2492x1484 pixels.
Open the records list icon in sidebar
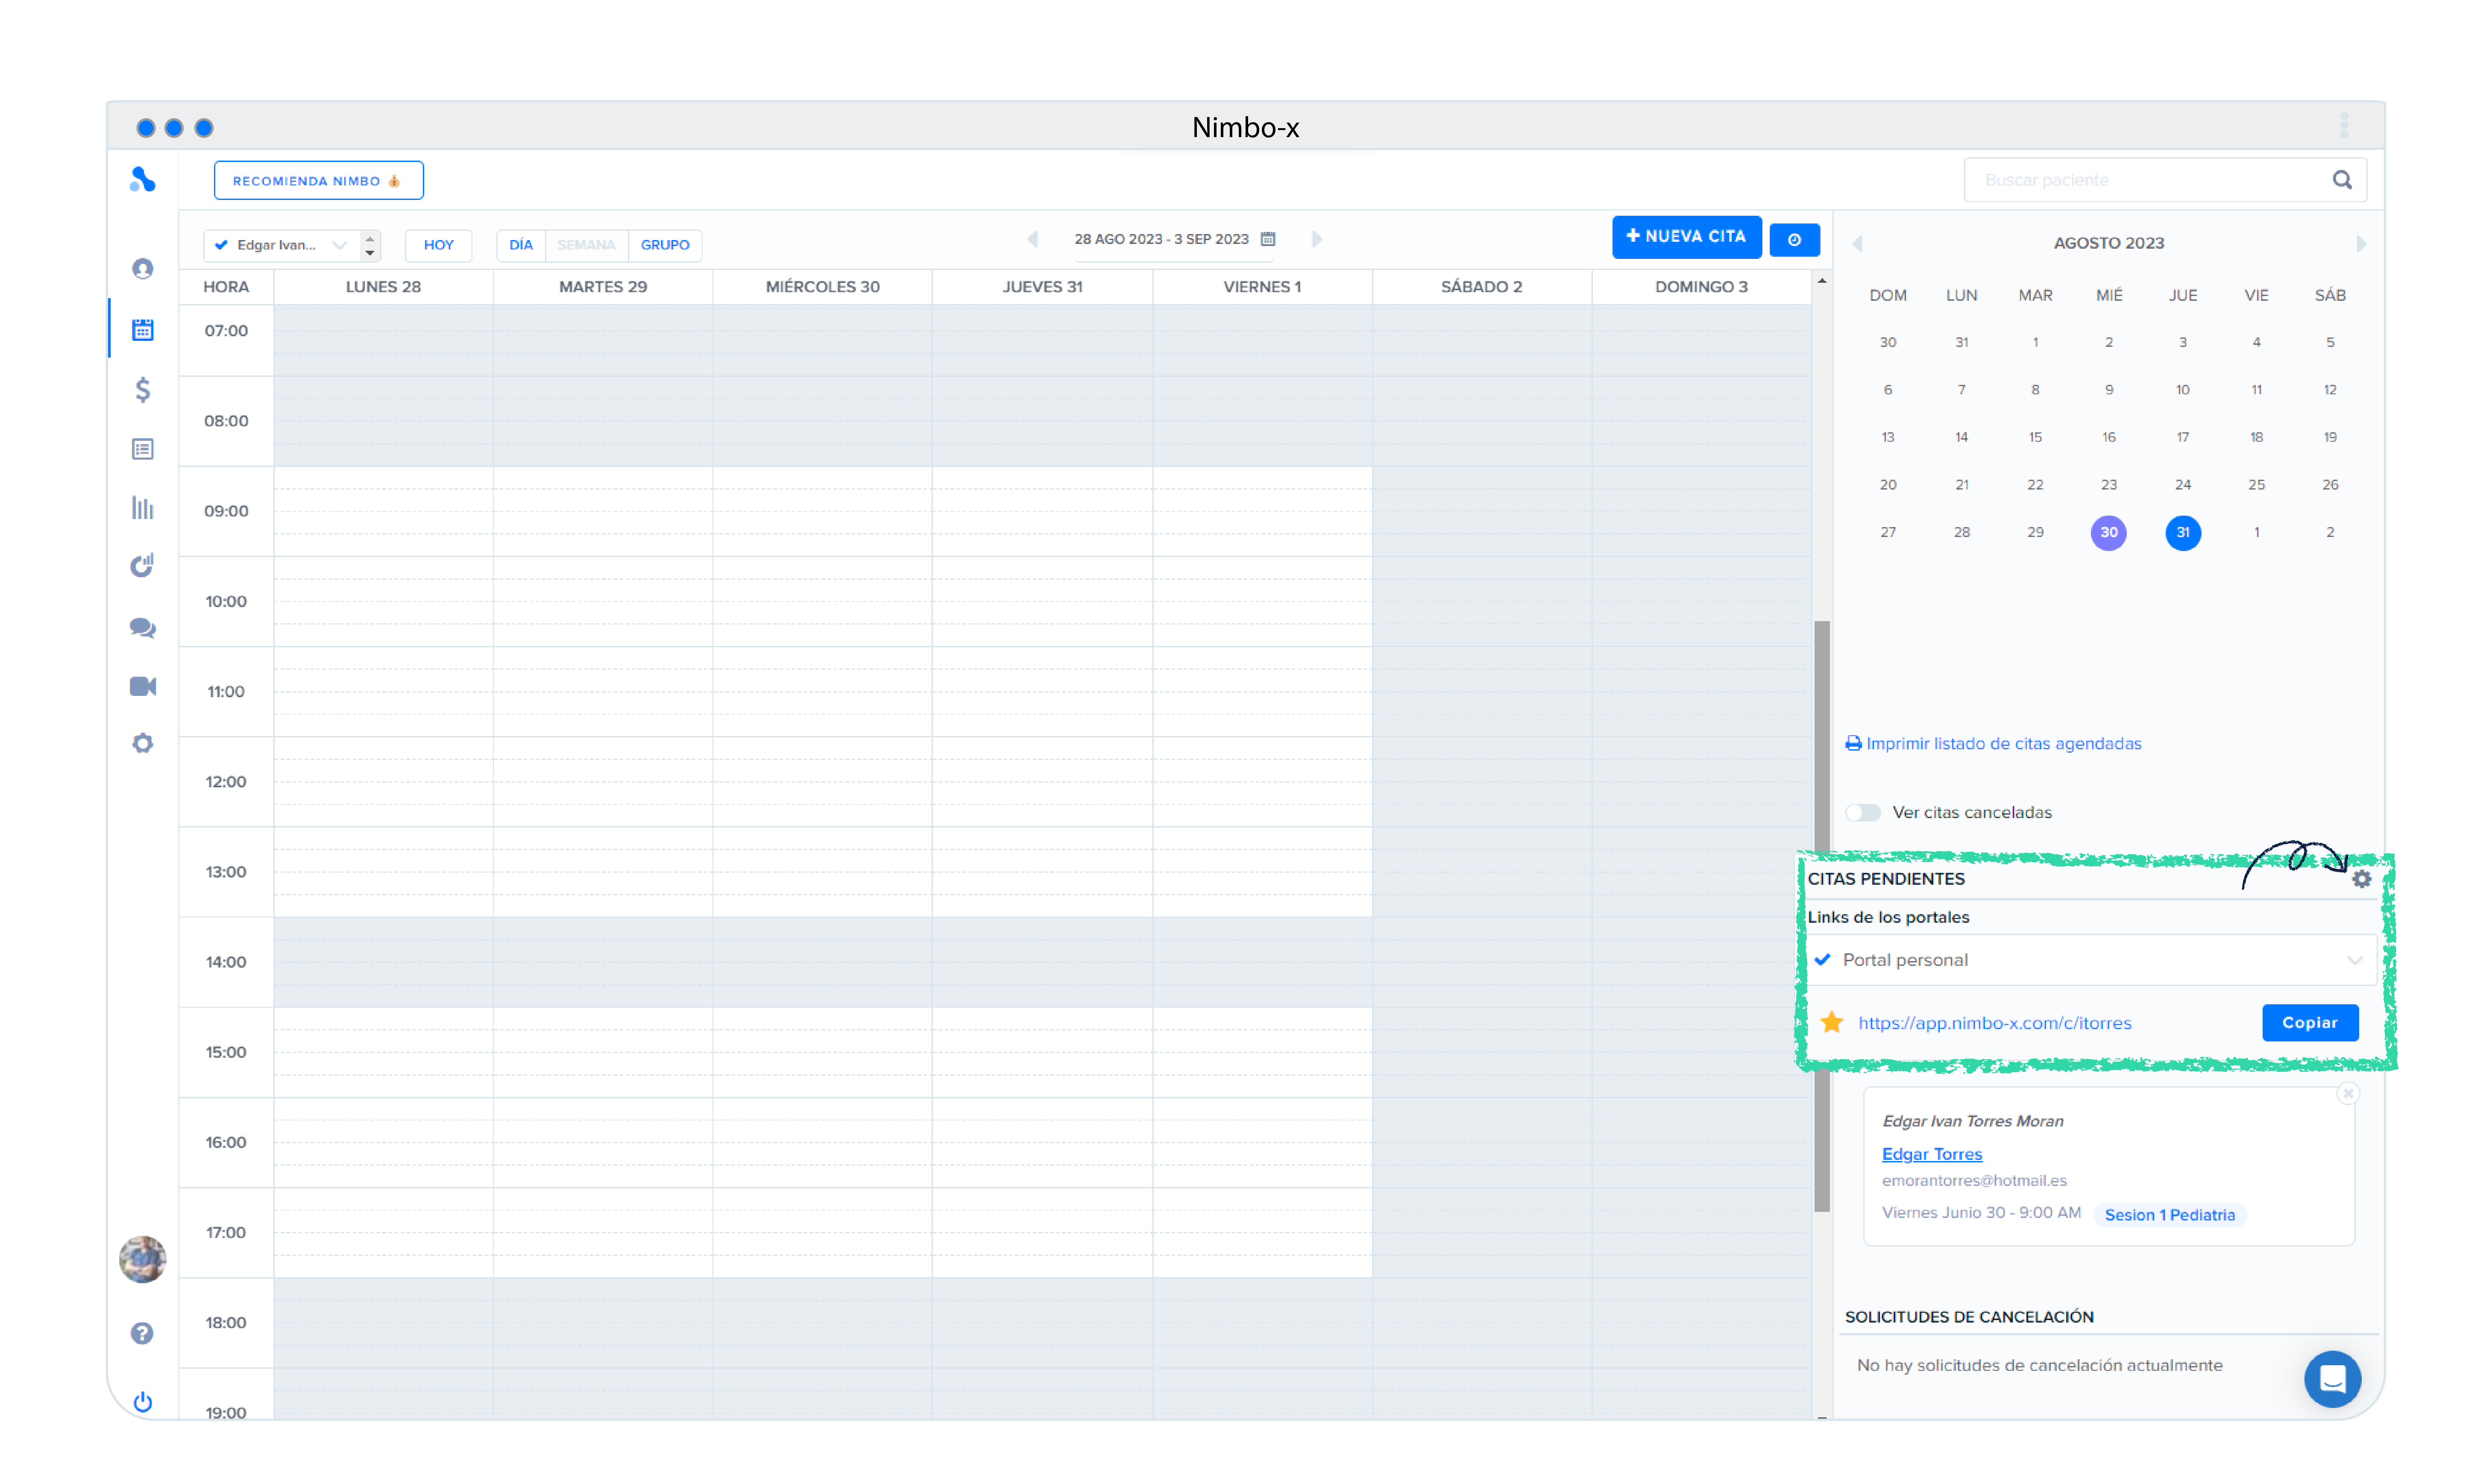click(143, 449)
